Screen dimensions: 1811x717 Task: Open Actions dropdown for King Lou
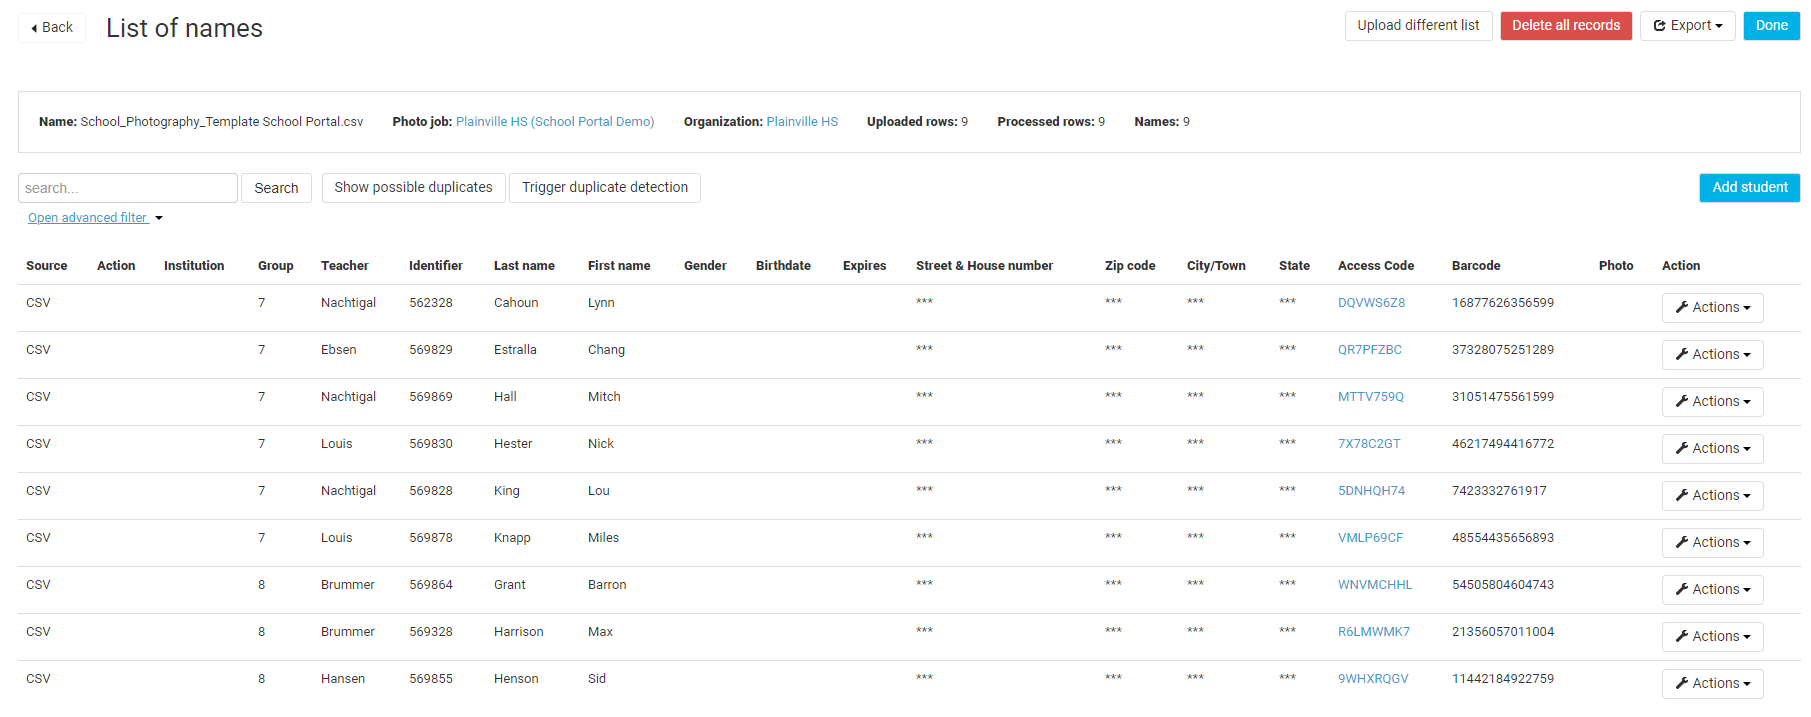pos(1712,496)
